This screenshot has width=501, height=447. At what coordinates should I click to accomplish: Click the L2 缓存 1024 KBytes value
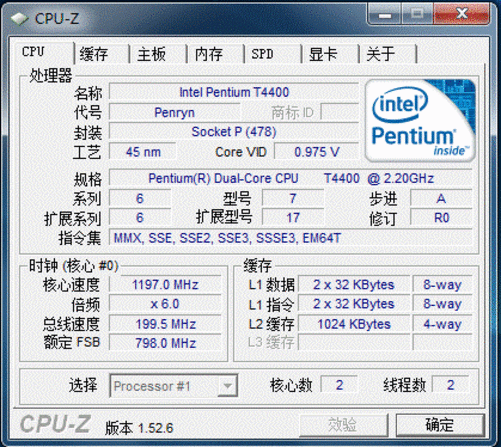coord(354,324)
